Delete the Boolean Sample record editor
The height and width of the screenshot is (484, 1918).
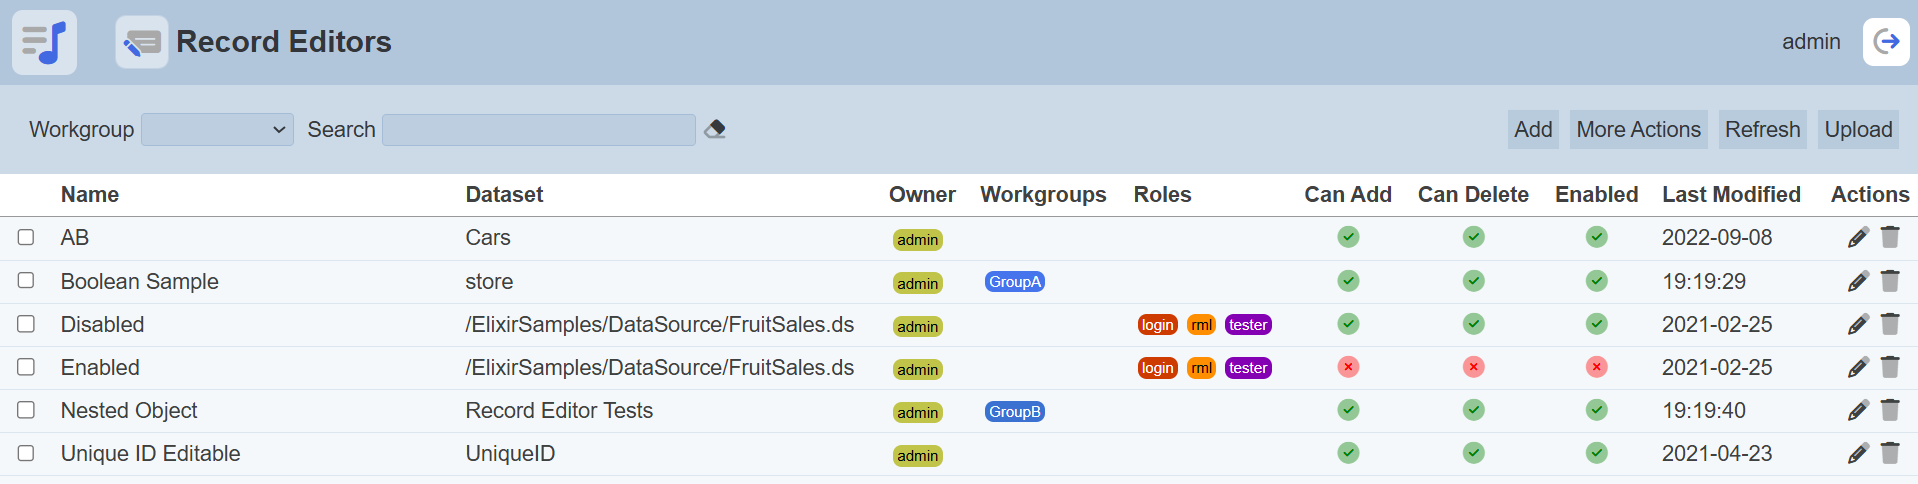coord(1889,281)
